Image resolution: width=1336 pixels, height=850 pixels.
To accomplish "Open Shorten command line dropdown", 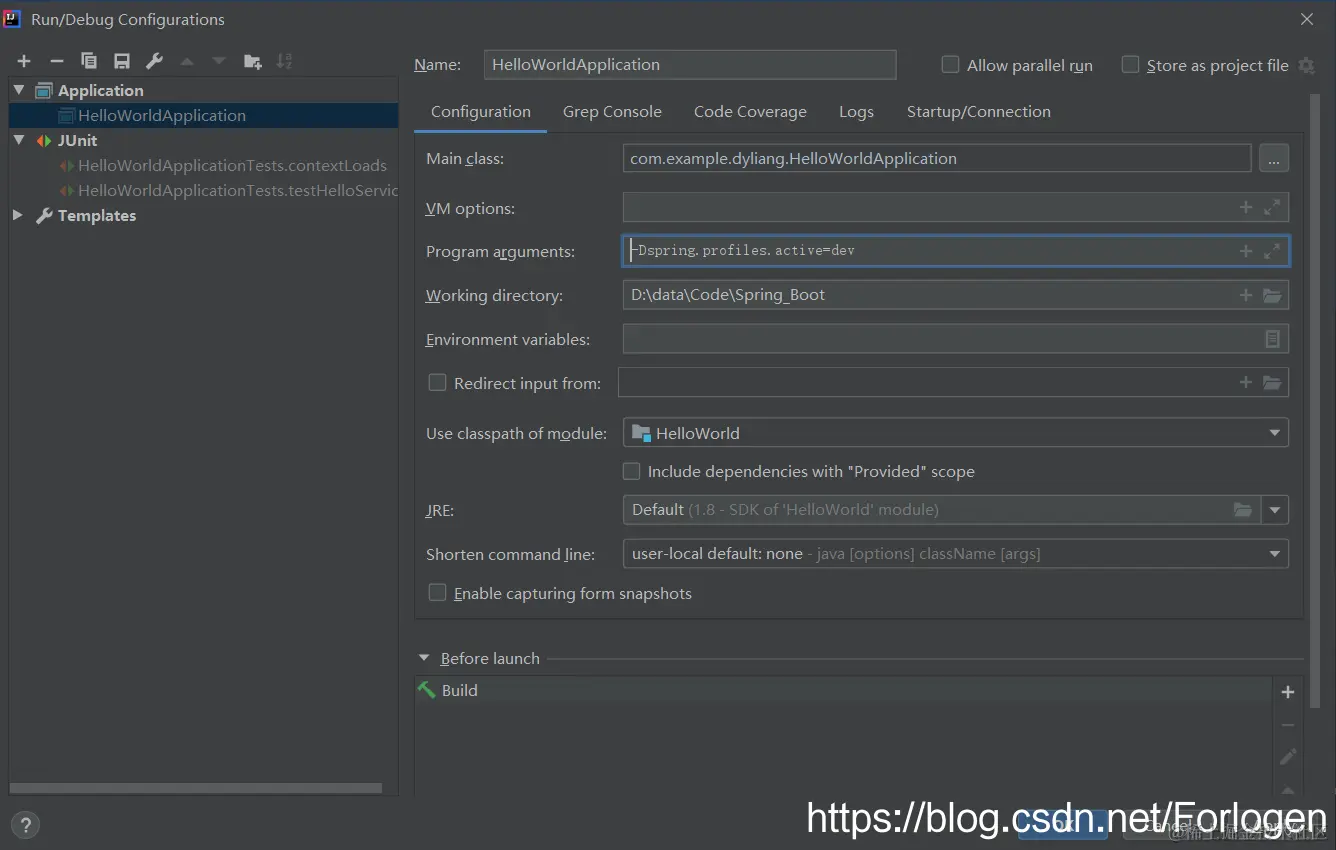I will click(x=1275, y=554).
